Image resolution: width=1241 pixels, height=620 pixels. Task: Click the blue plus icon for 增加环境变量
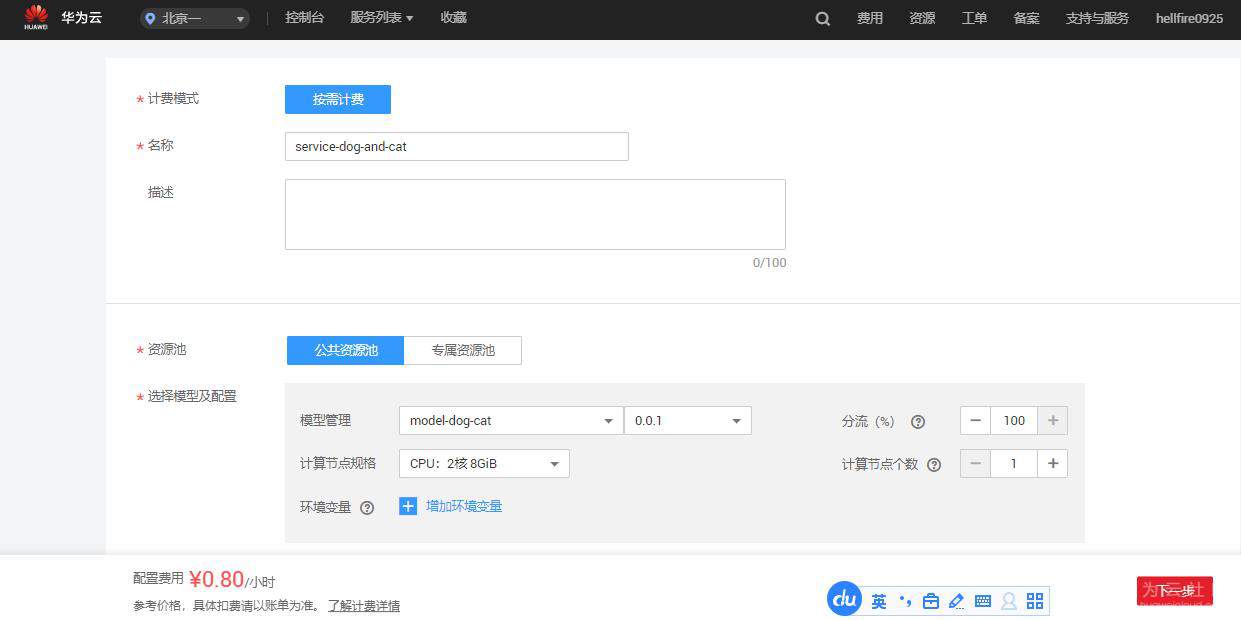pos(408,506)
